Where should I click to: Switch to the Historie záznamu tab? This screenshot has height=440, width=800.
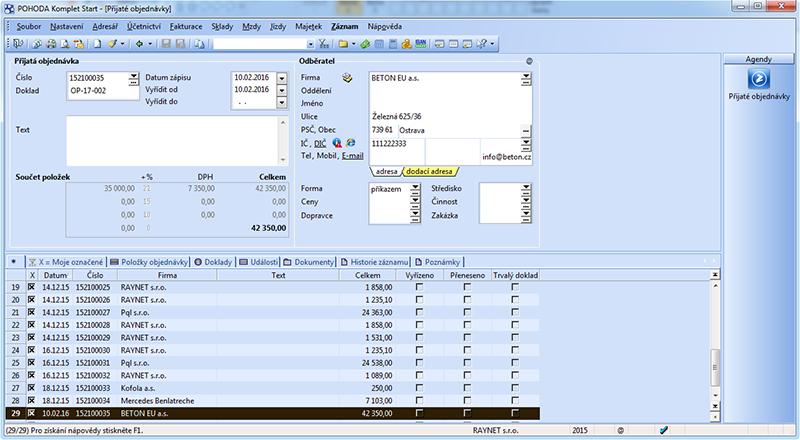374,262
